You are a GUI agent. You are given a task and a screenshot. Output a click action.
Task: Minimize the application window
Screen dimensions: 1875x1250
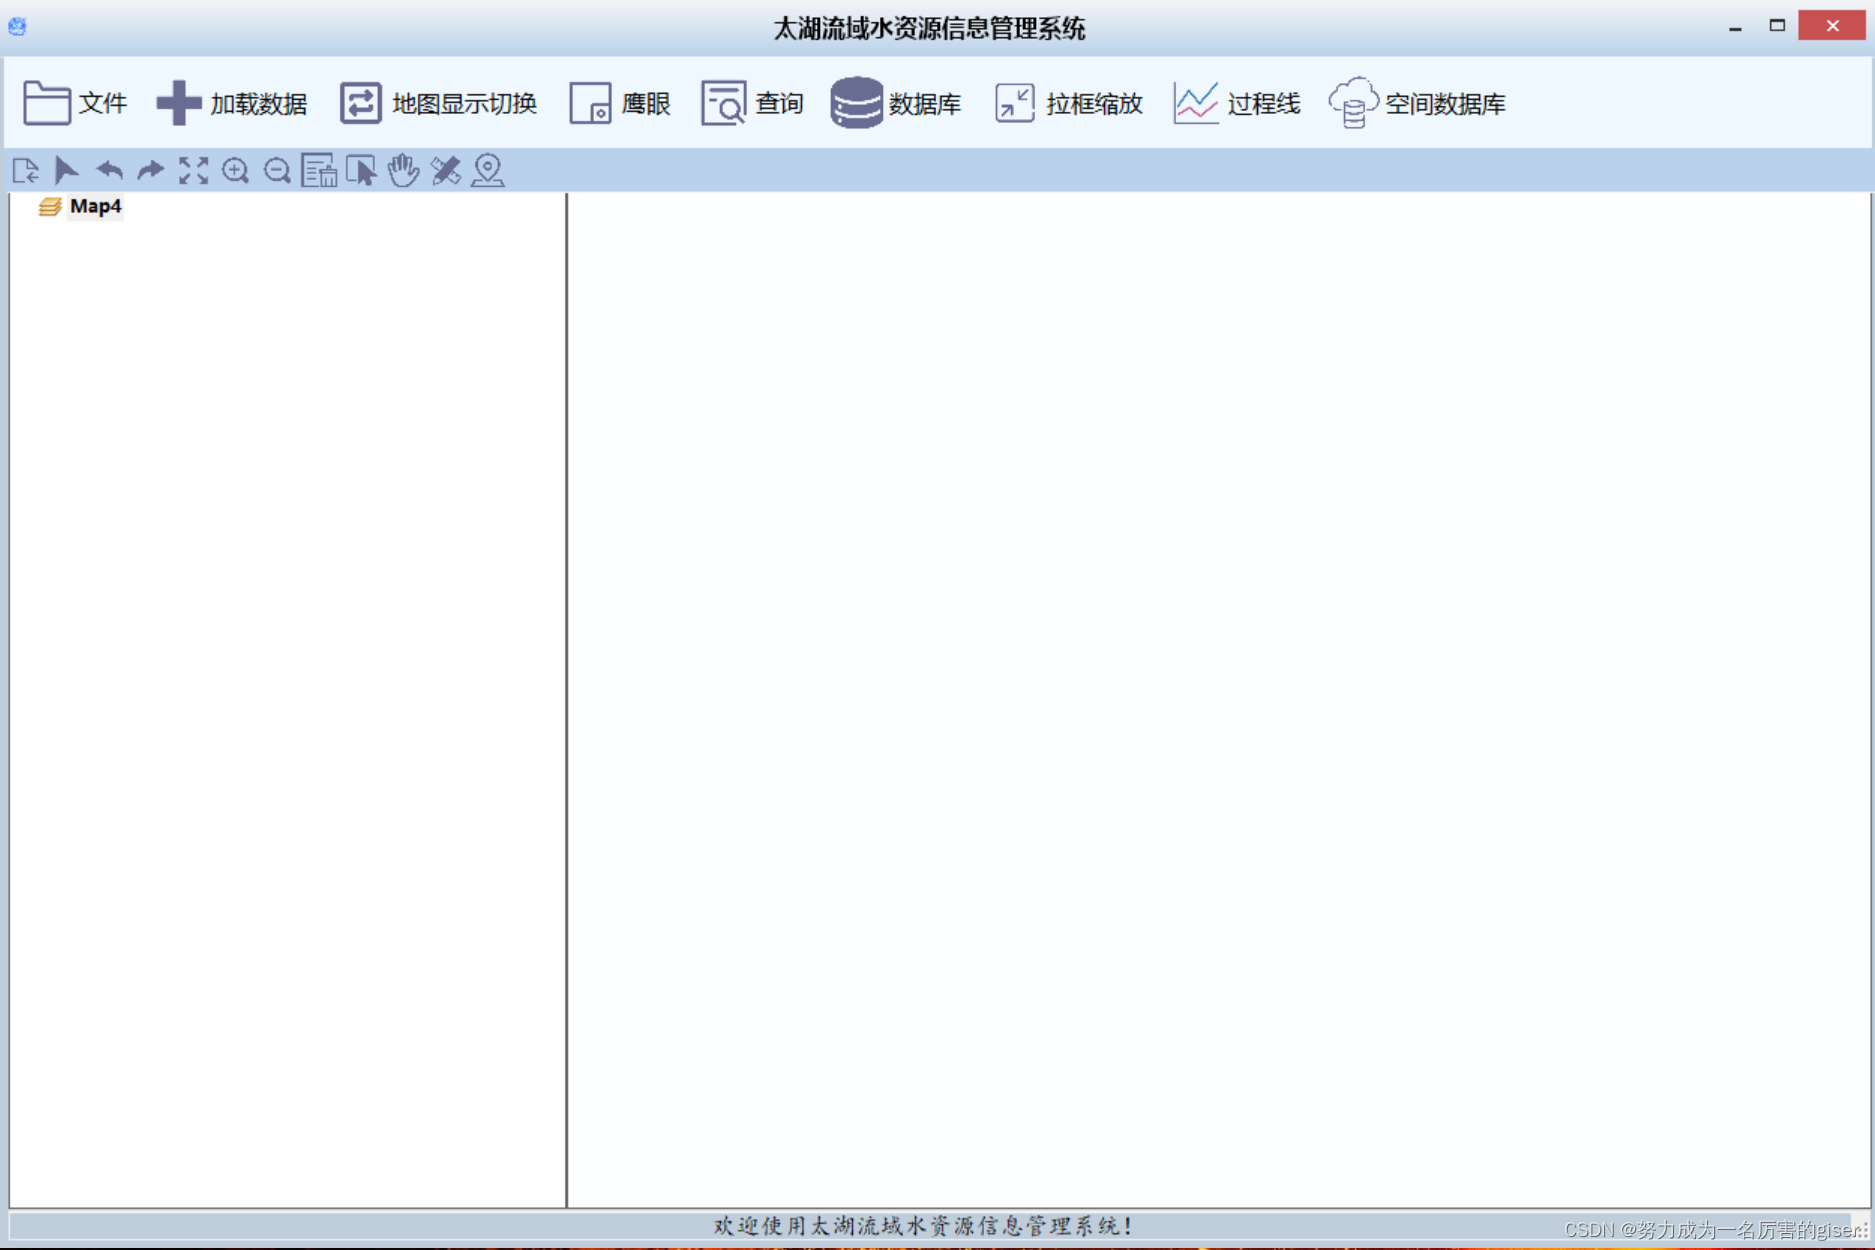[1735, 27]
